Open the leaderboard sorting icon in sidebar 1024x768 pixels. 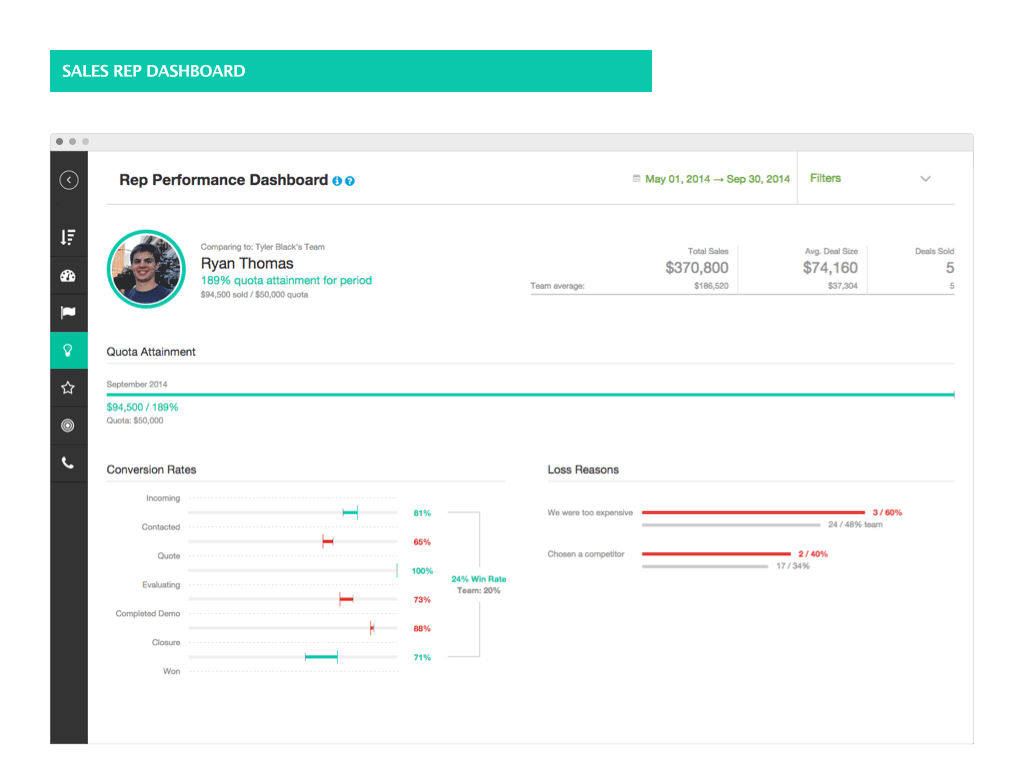(68, 237)
